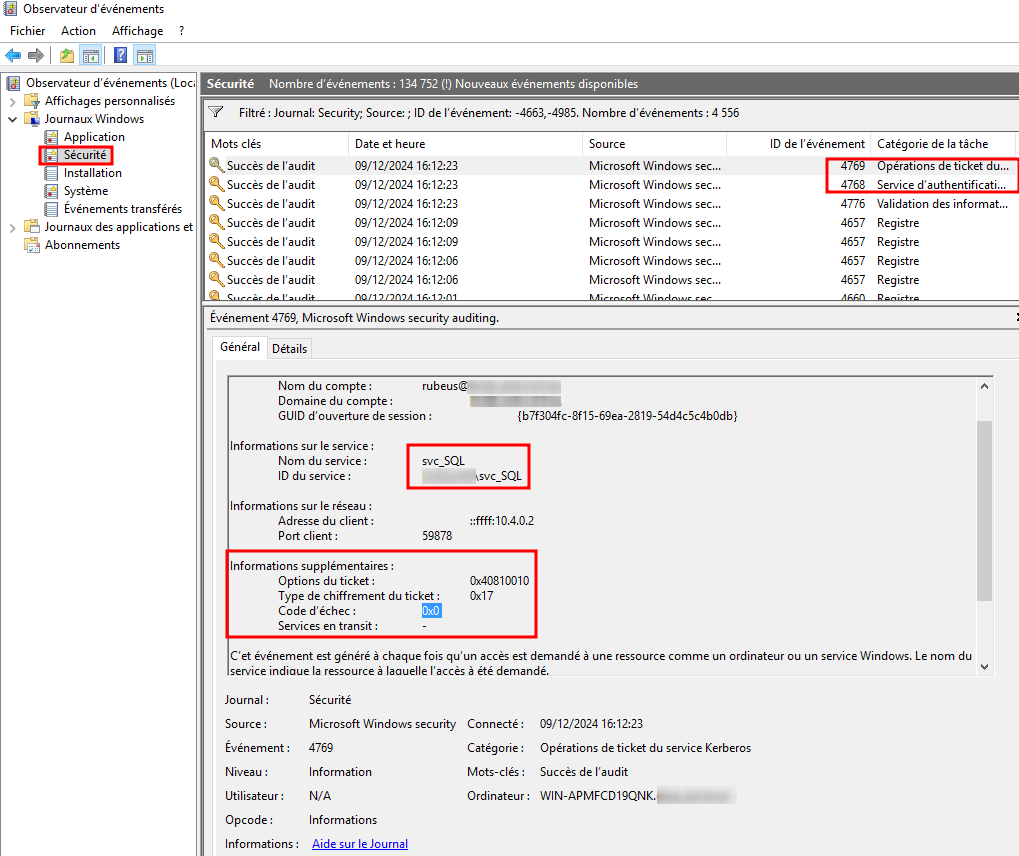Click scroll up arrow in event details

click(985, 386)
